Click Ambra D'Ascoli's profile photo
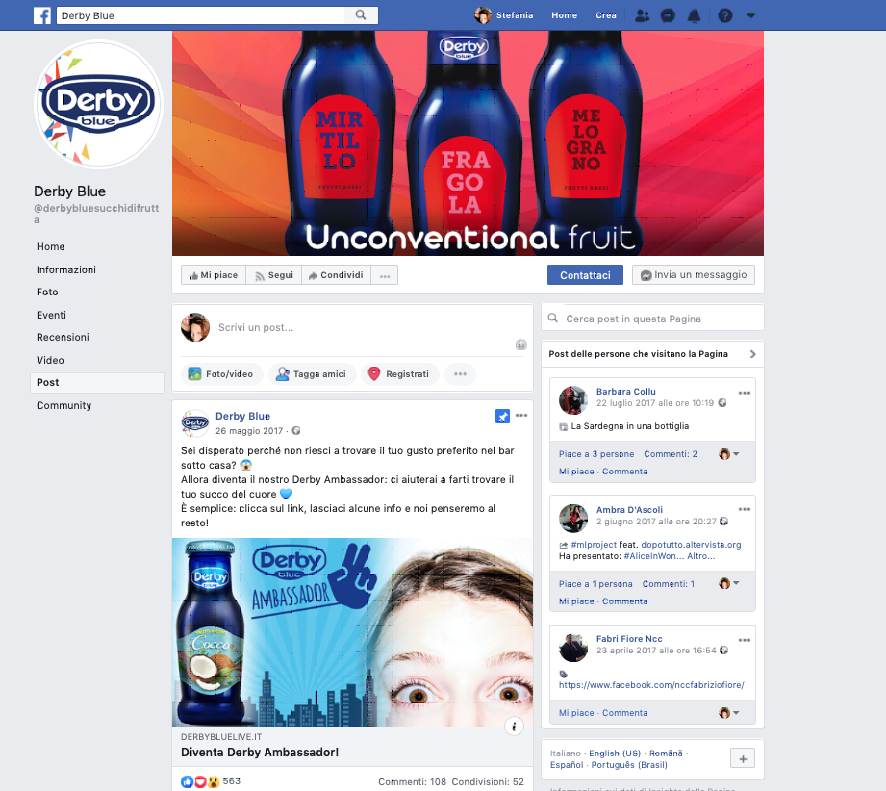The height and width of the screenshot is (791, 886). pyautogui.click(x=573, y=518)
